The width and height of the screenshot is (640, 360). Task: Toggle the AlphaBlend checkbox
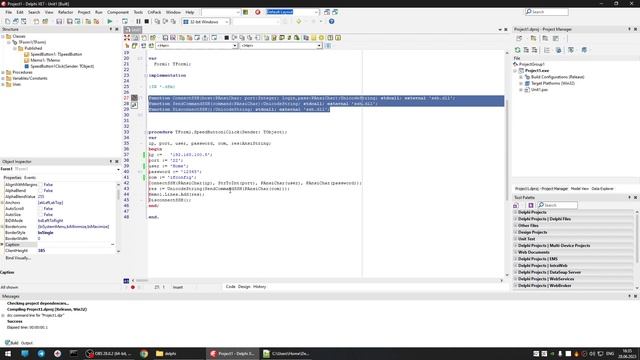[x=40, y=191]
